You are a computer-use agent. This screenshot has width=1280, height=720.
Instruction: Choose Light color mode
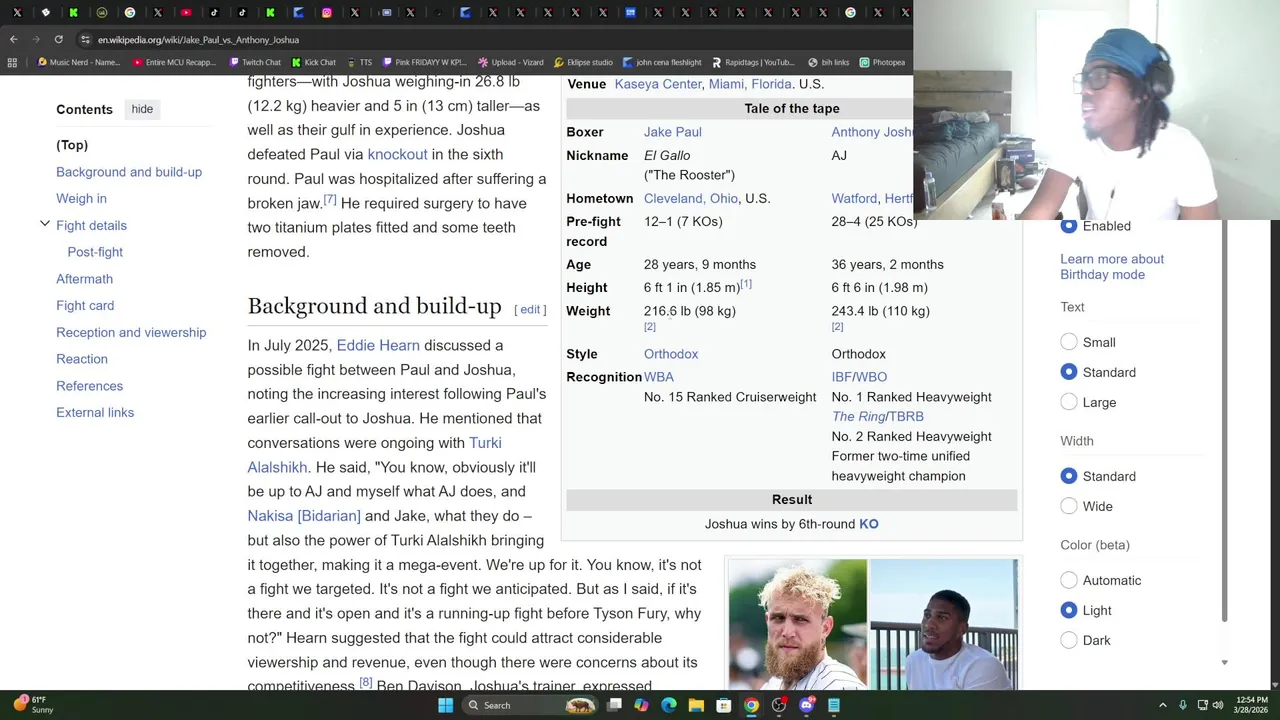(x=1069, y=610)
